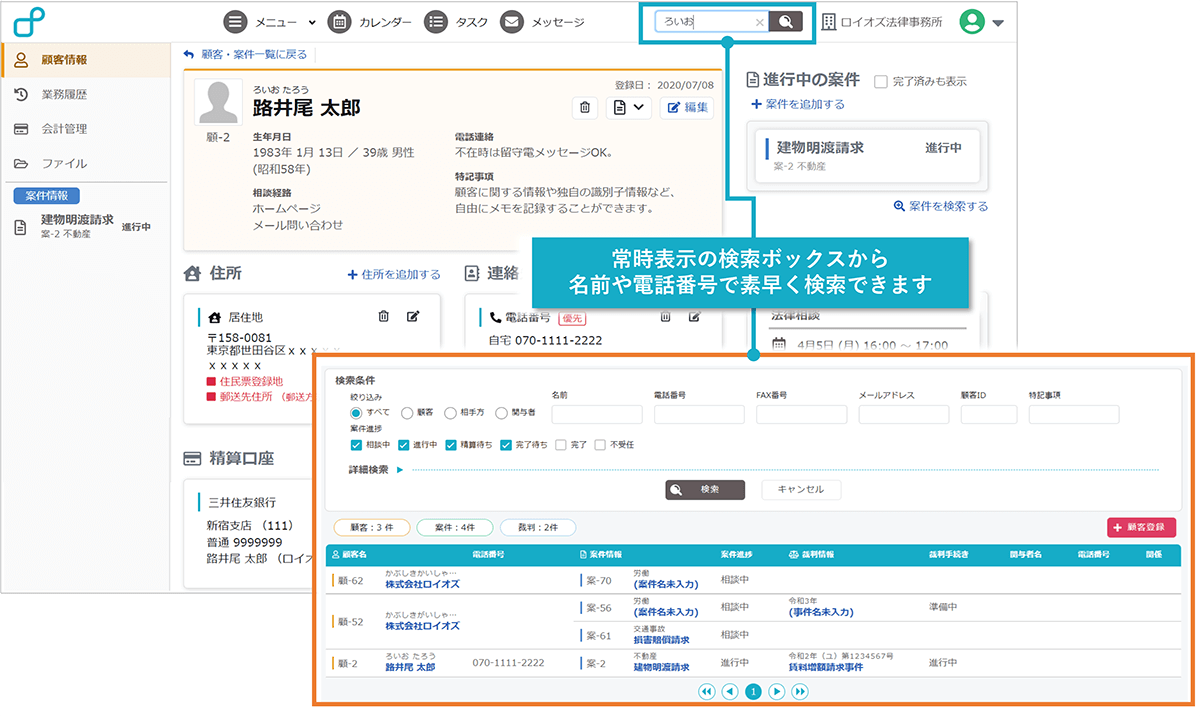Open 建物明渡請求 card in 進行中の案件
The width and height of the screenshot is (1200, 716).
tap(868, 157)
